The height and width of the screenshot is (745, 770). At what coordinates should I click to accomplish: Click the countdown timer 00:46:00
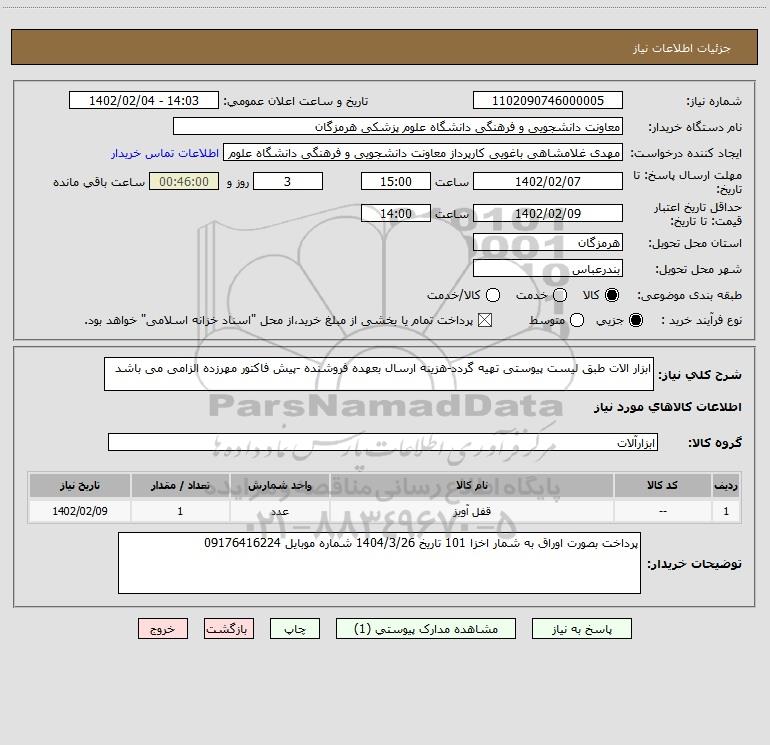(184, 182)
